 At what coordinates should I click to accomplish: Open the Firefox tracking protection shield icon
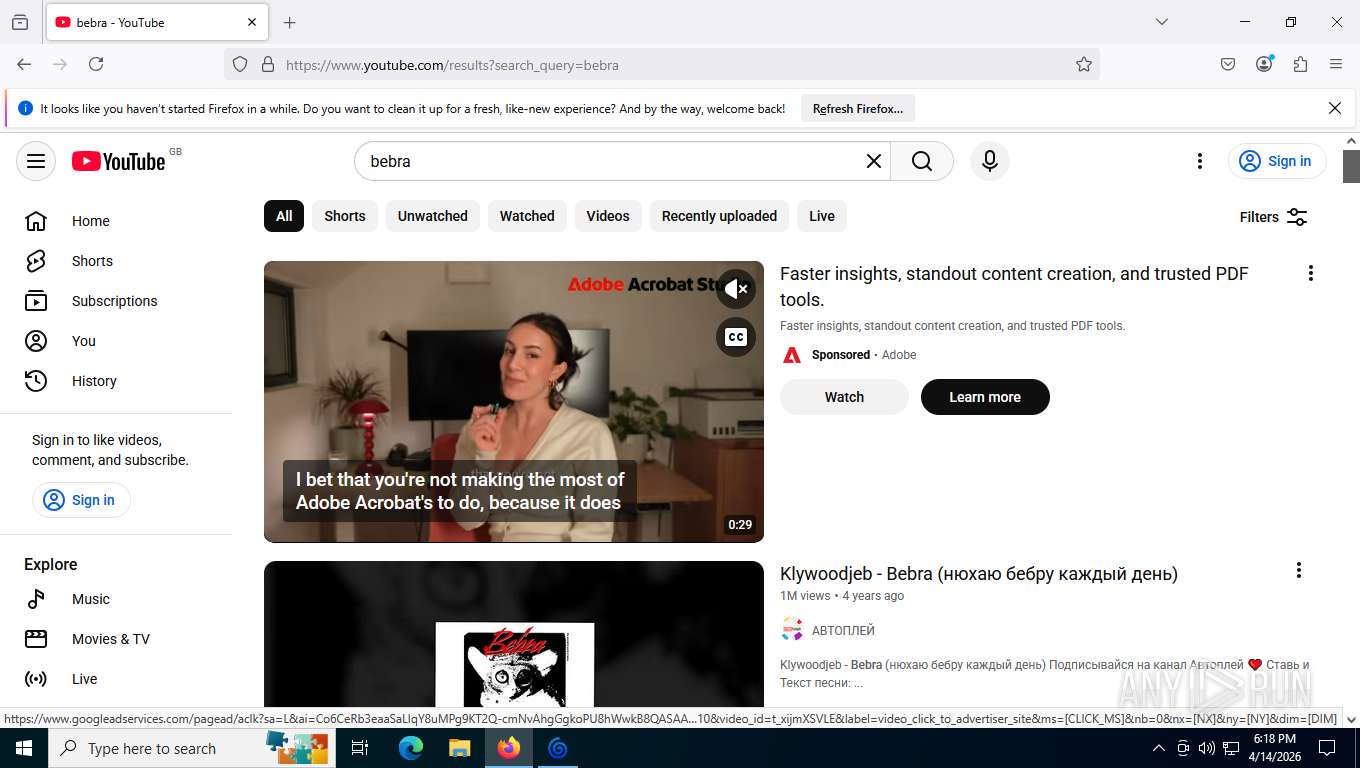[240, 65]
